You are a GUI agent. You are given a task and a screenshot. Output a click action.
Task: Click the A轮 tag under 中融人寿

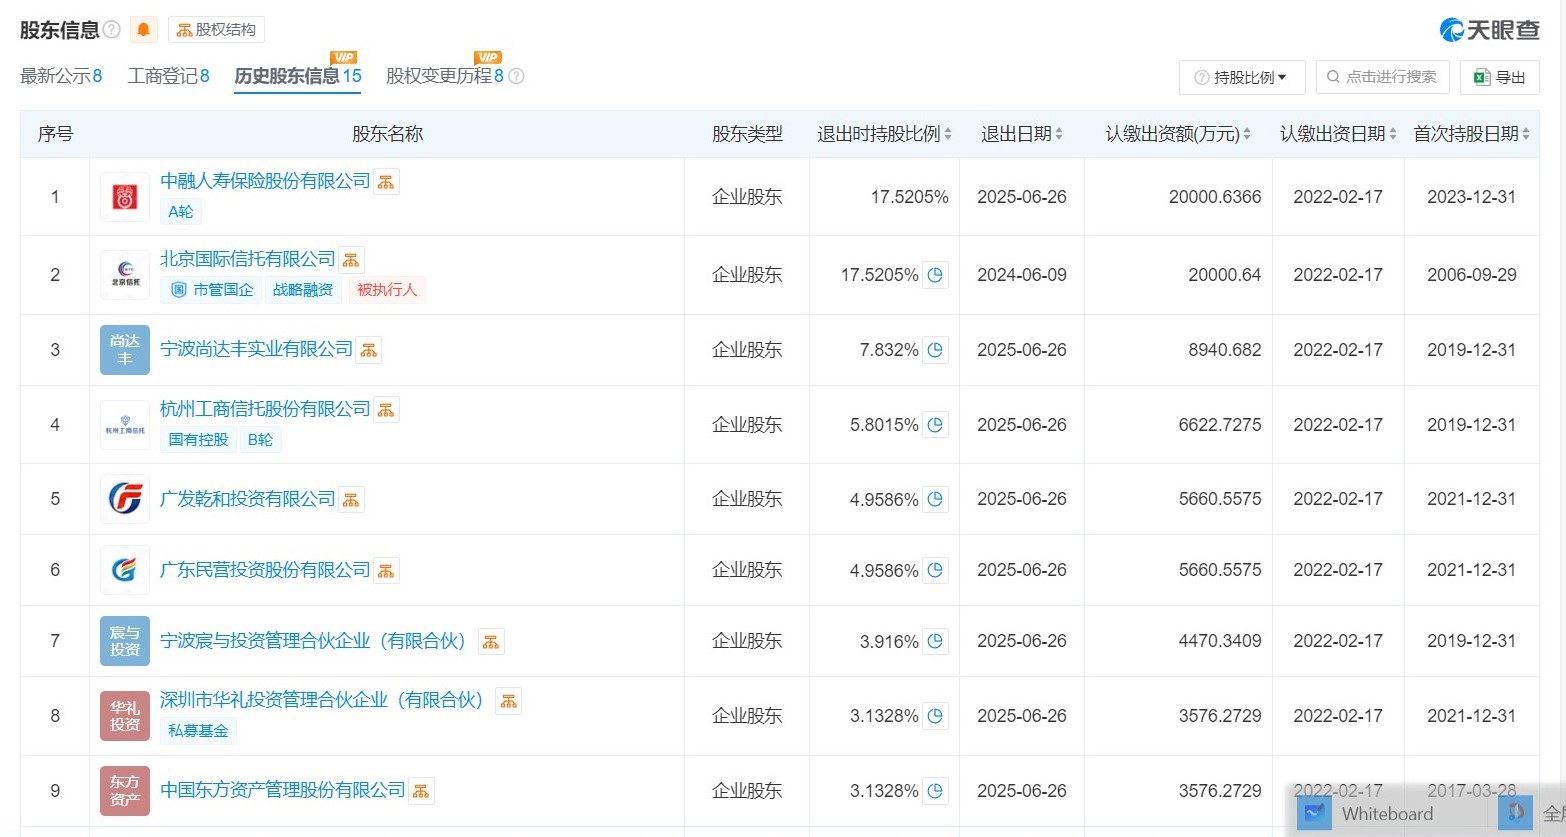point(181,212)
